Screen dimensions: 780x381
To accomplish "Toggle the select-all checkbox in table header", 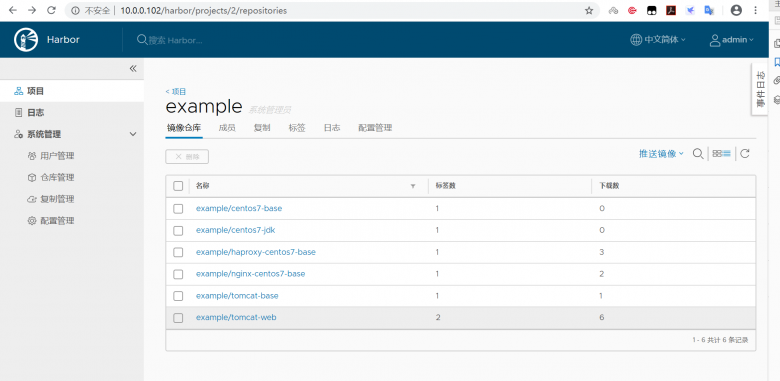I will 178,186.
